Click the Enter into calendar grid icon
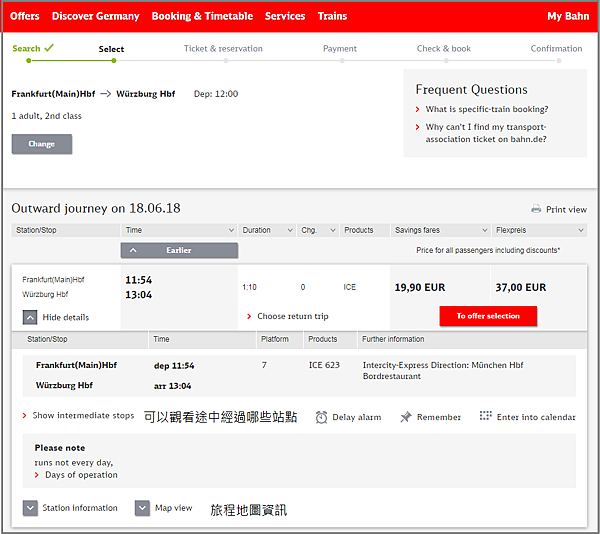This screenshot has height=534, width=600. (x=486, y=415)
